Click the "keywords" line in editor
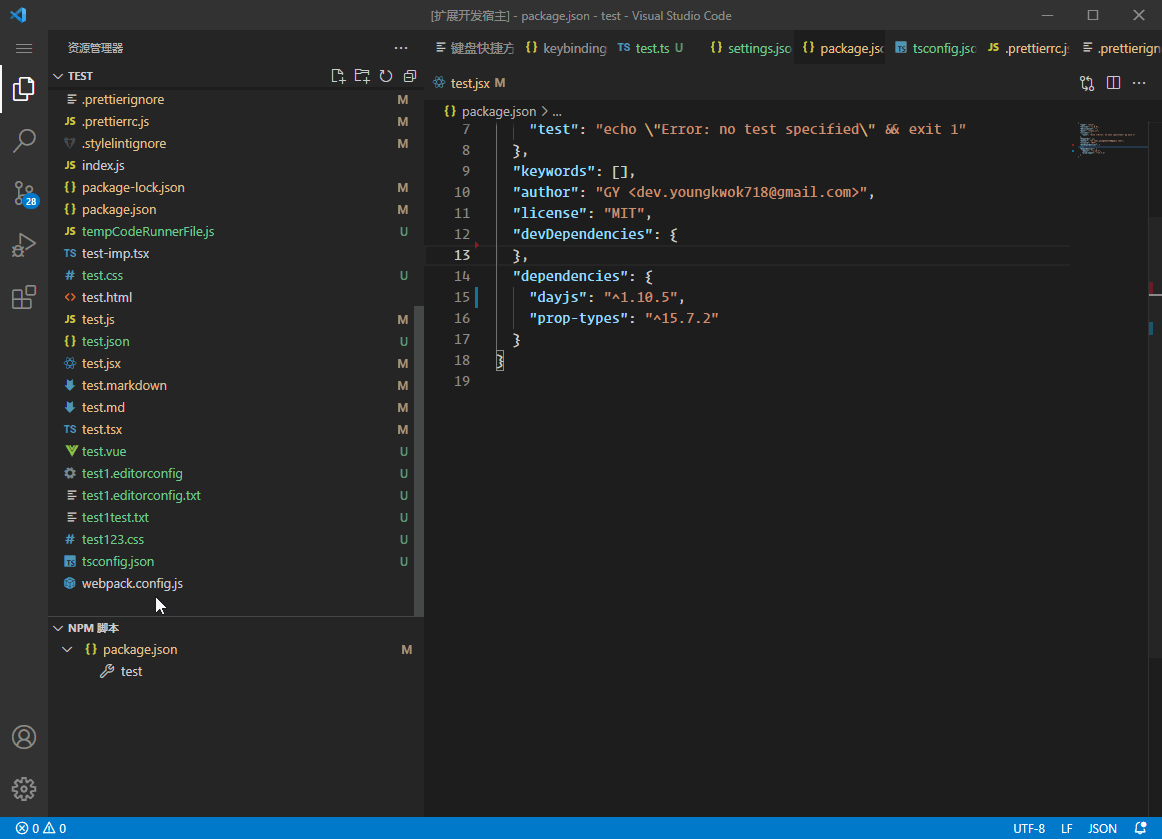Image resolution: width=1162 pixels, height=839 pixels. [574, 171]
